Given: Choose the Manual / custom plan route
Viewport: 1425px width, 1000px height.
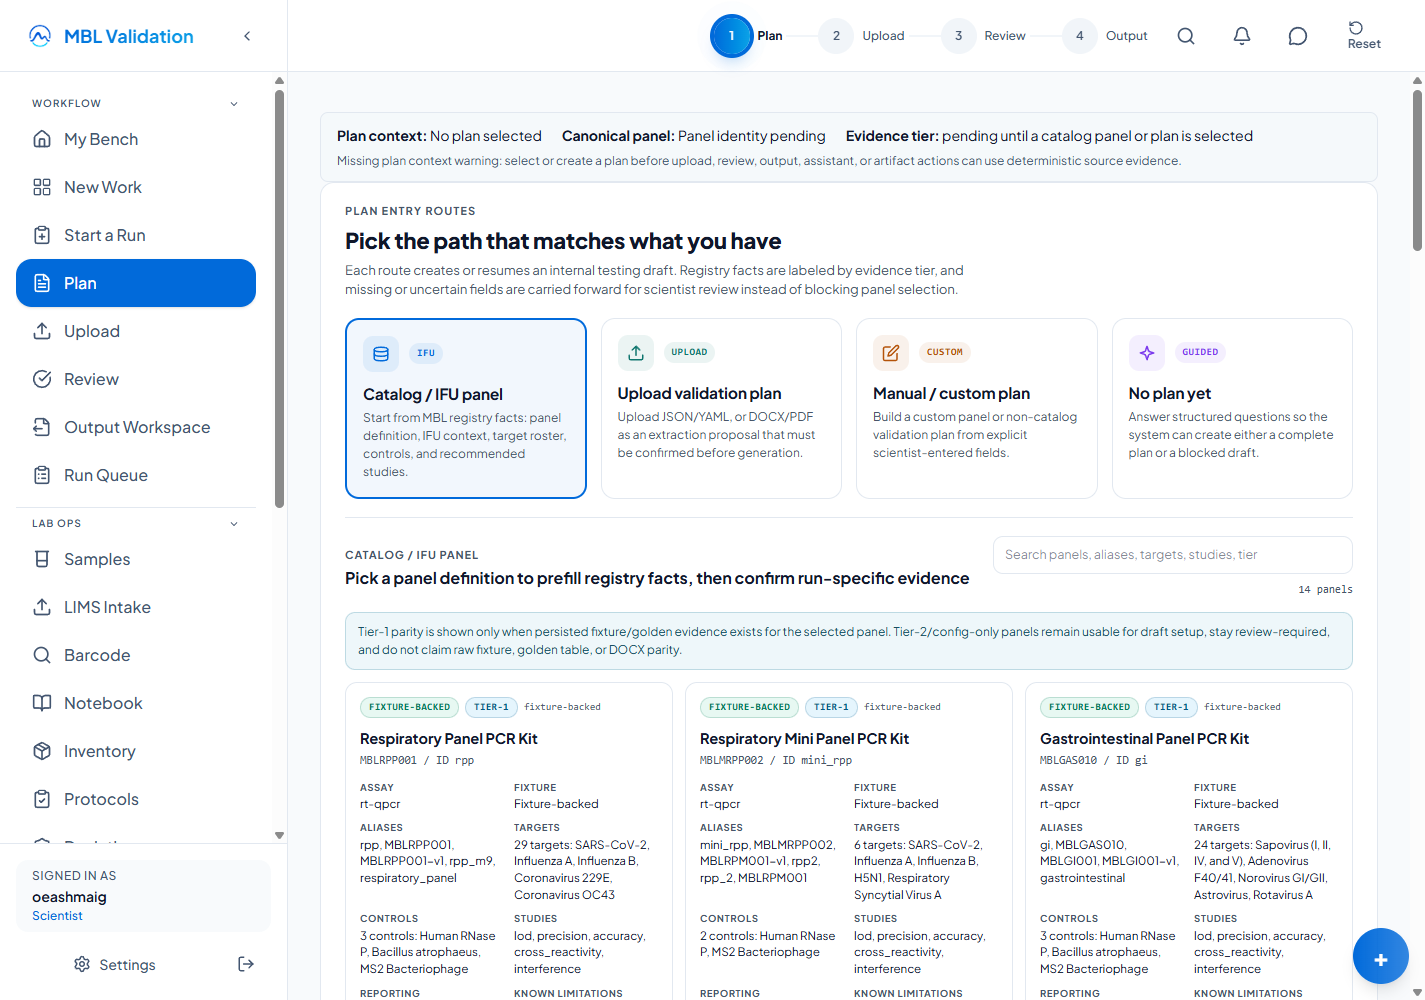Looking at the screenshot, I should point(977,408).
